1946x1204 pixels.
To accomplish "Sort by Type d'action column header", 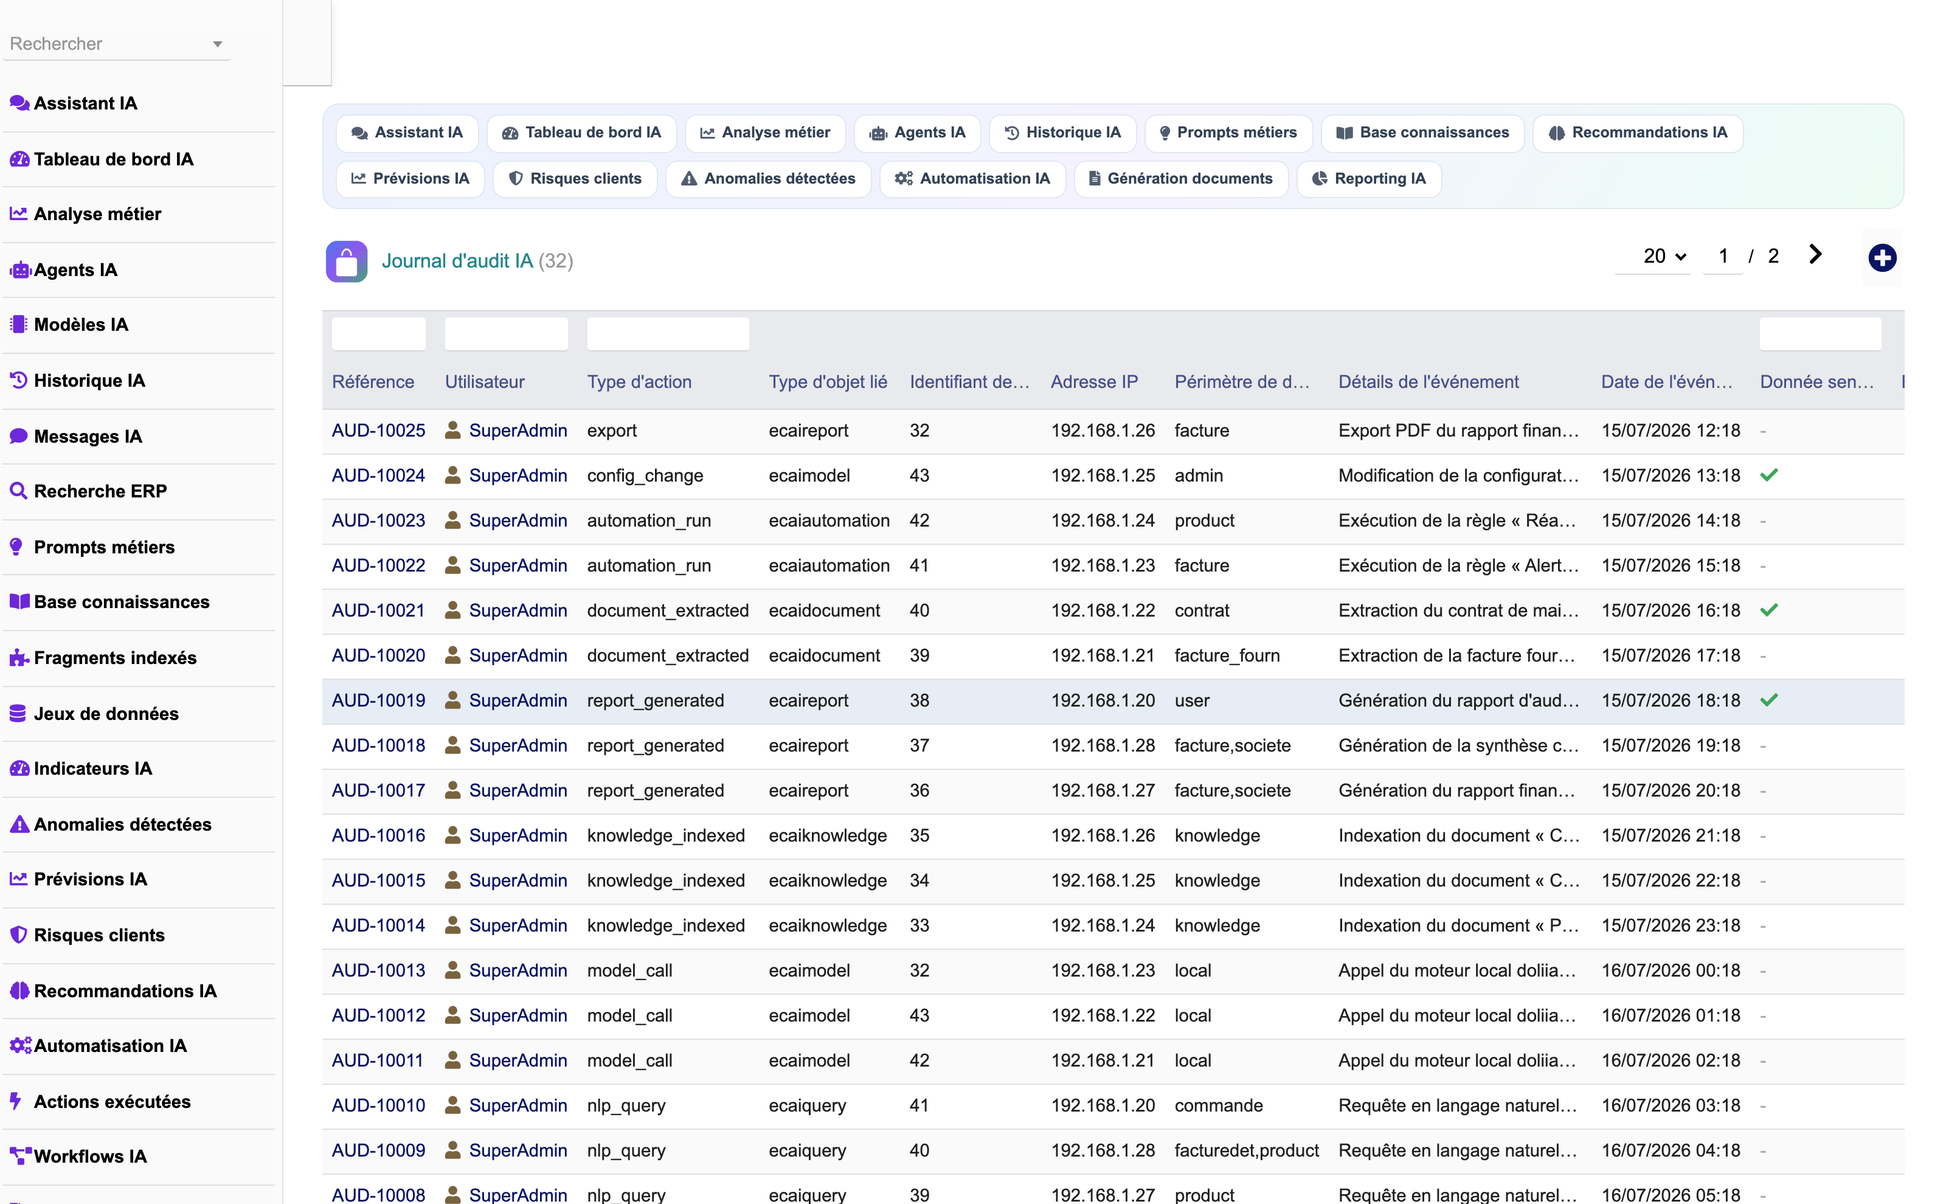I will click(x=639, y=382).
